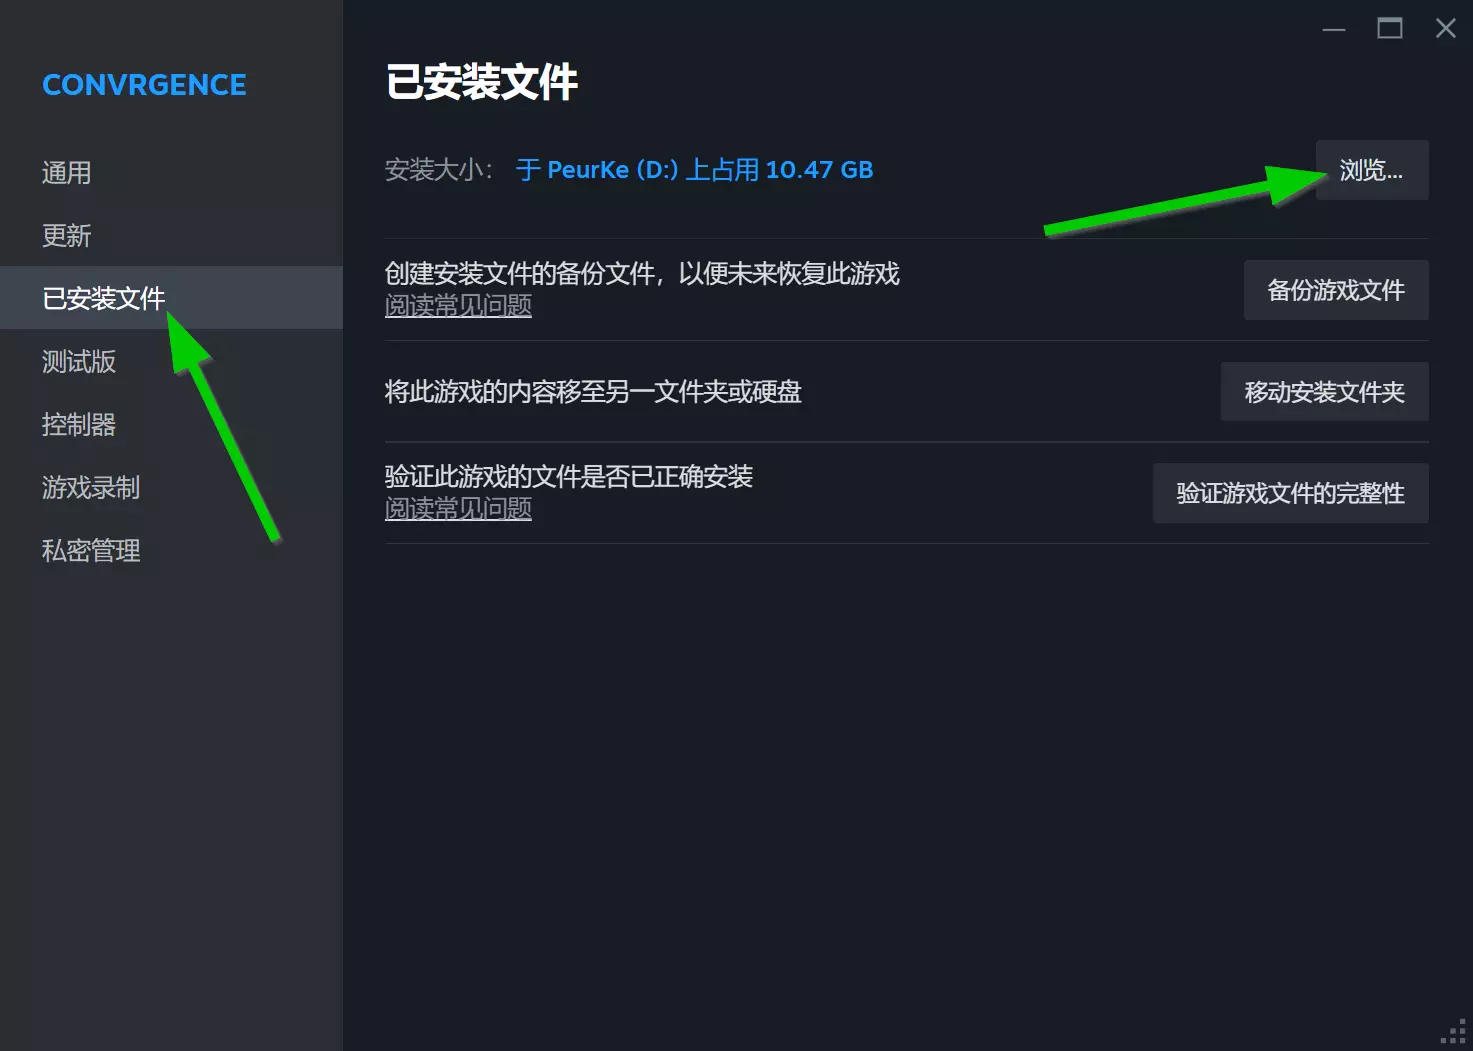Click 移动安装文件夹 to relocate the game
The image size is (1473, 1051).
tap(1324, 392)
